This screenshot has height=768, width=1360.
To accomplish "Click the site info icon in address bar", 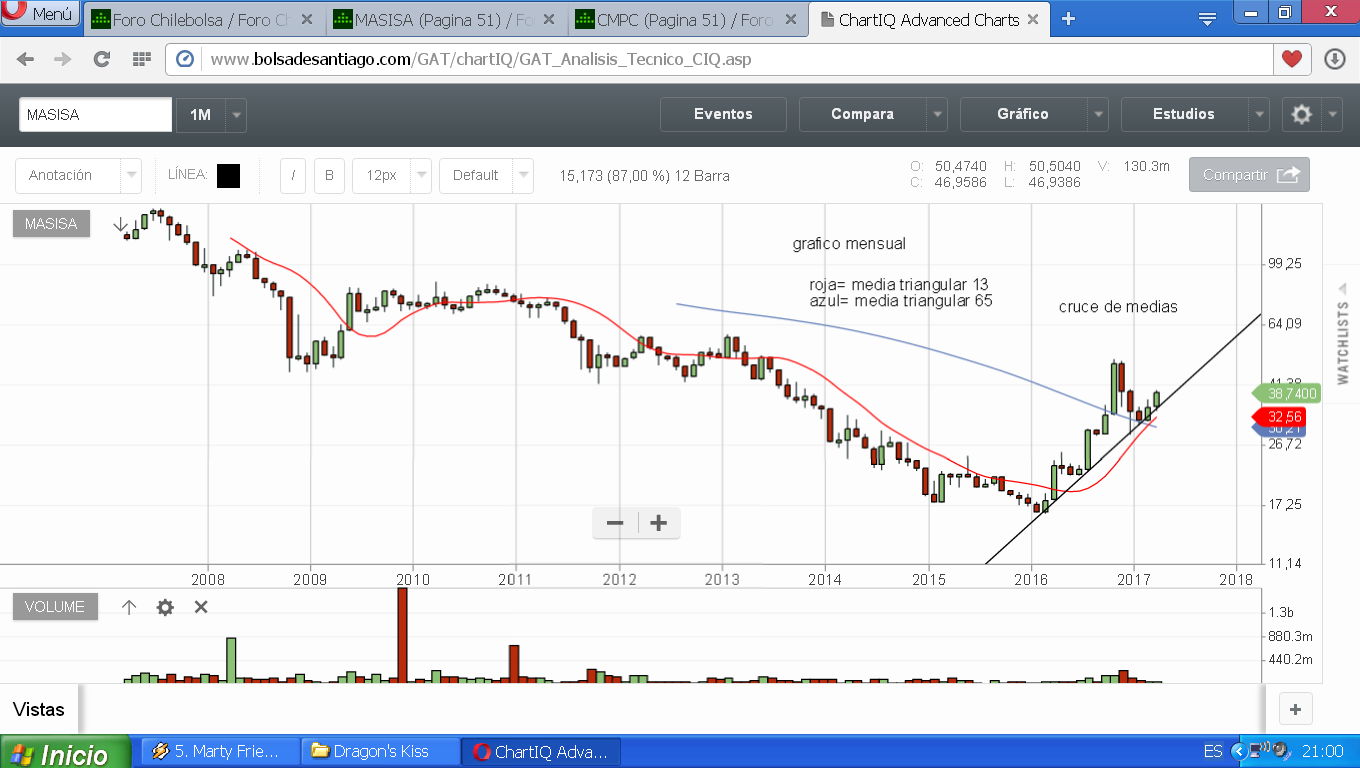I will coord(185,59).
